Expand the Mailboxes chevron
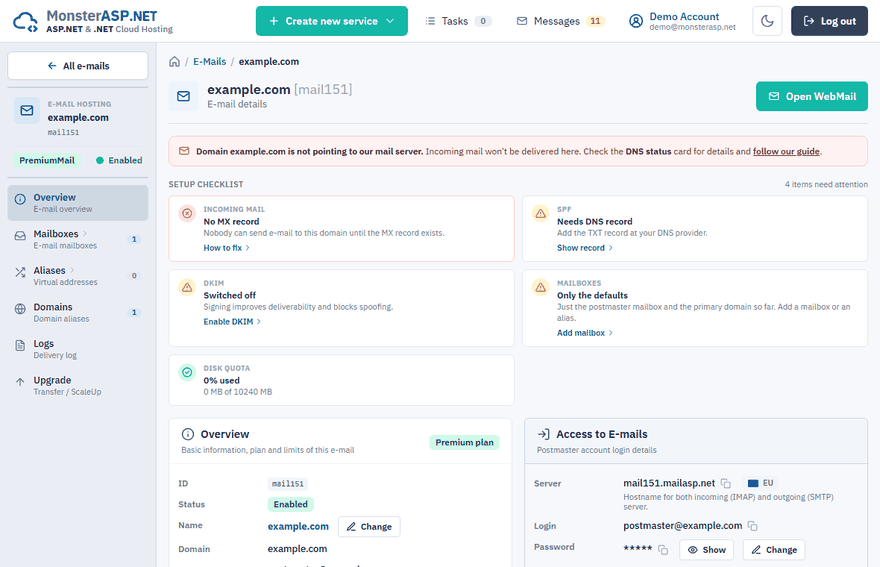 click(85, 234)
